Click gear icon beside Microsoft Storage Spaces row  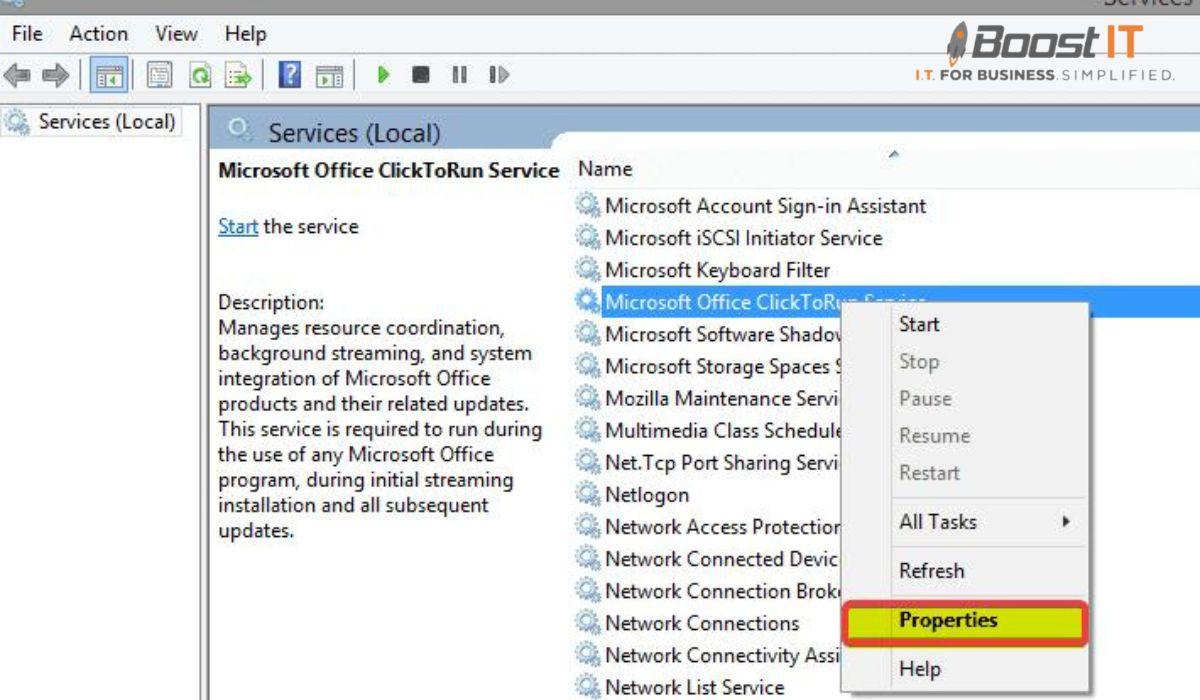pyautogui.click(x=588, y=366)
